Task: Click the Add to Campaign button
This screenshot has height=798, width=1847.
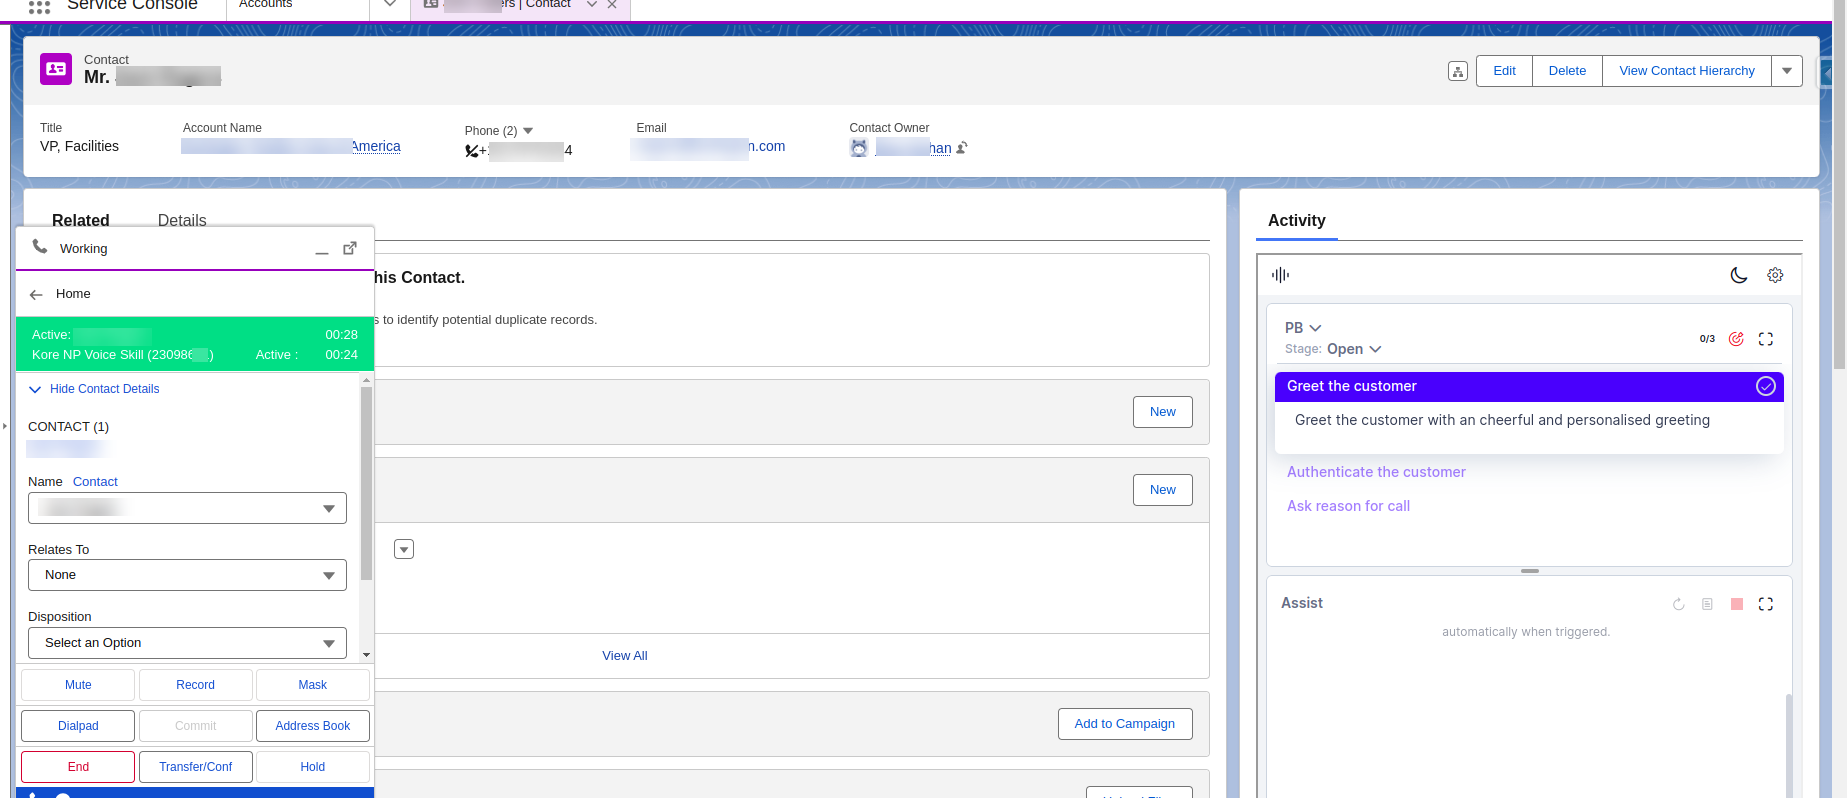Action: [x=1124, y=724]
